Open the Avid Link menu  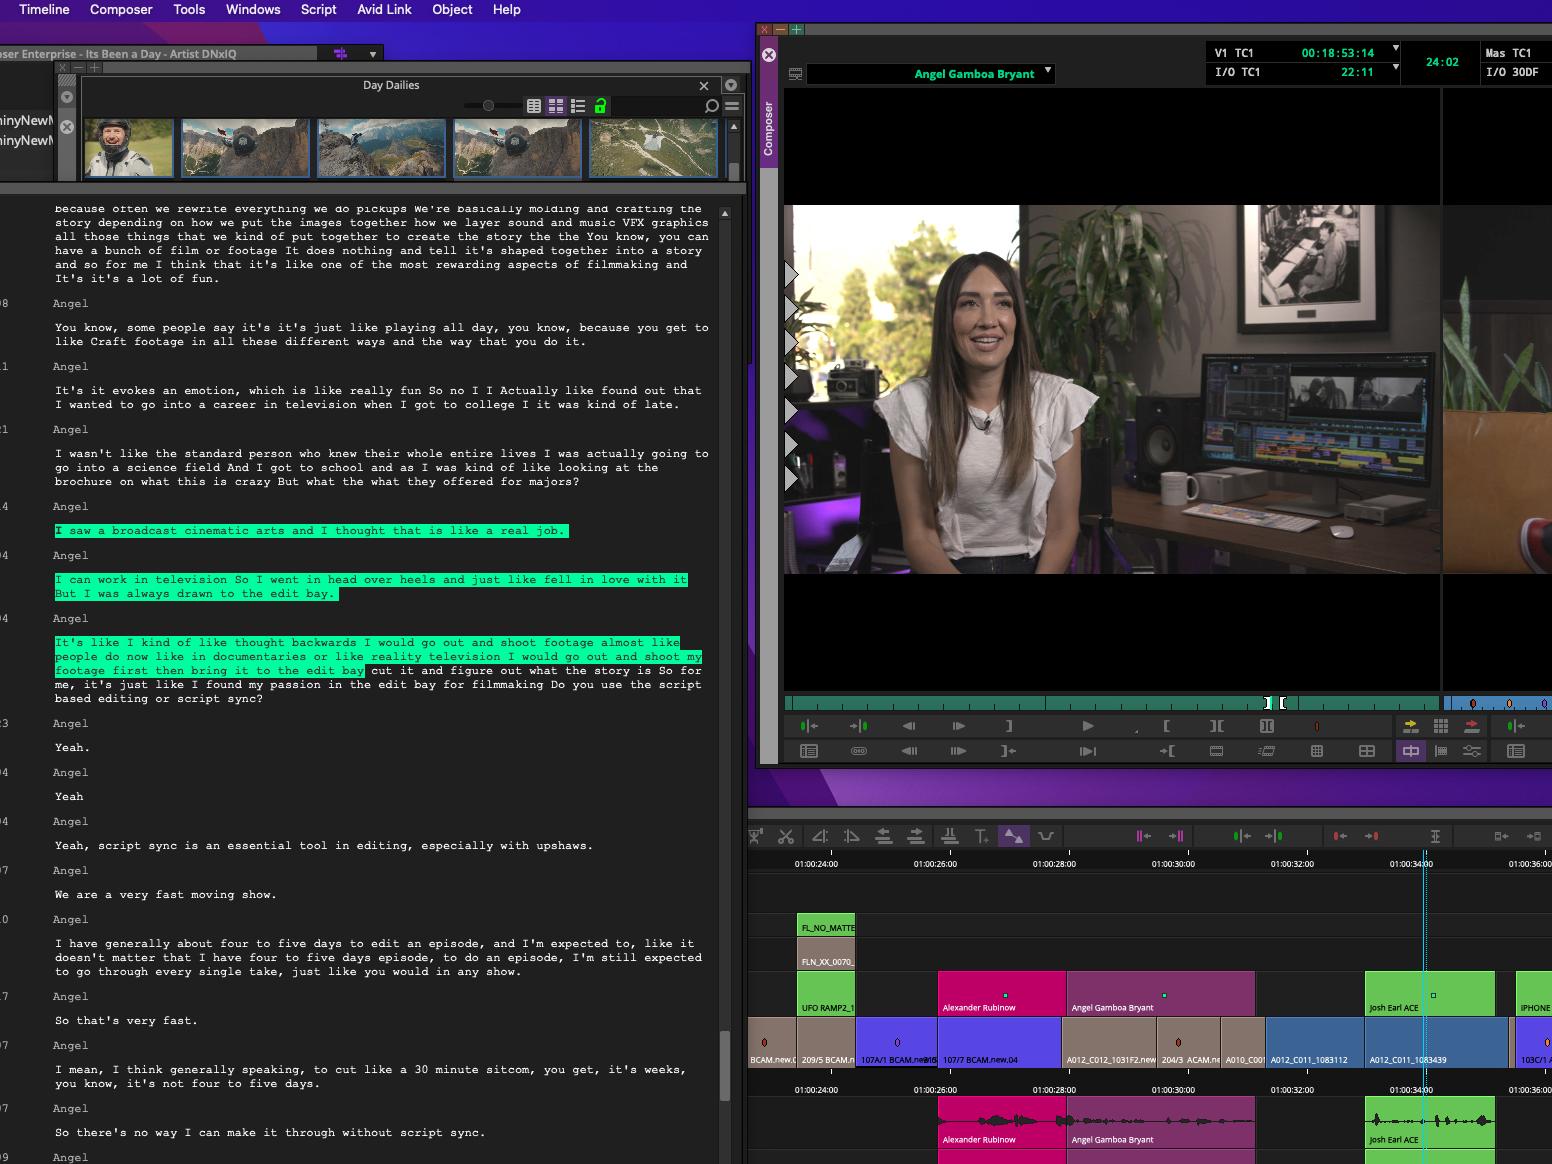385,9
